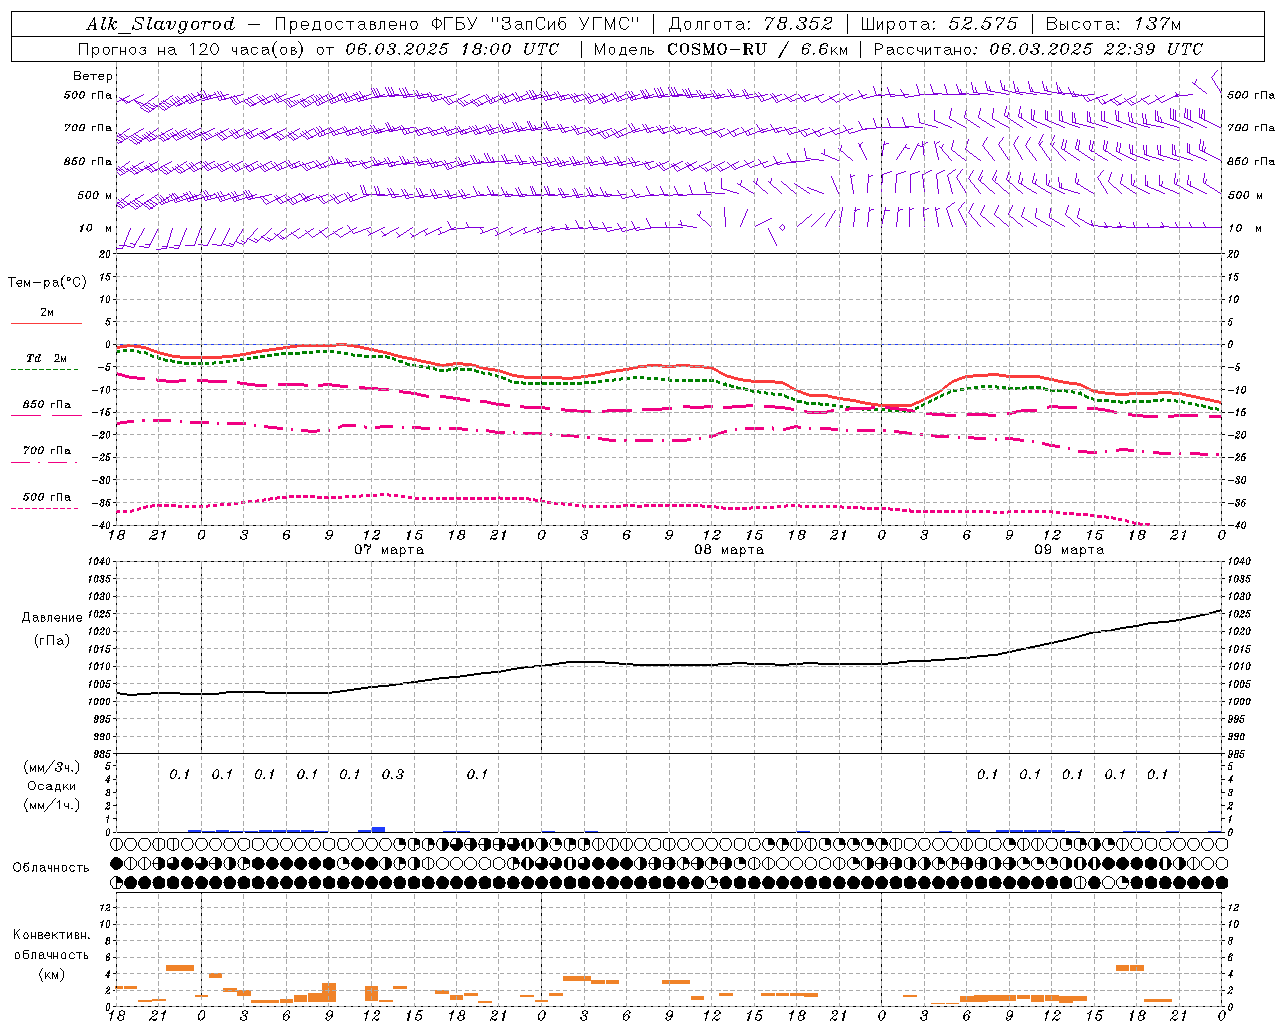Click the Осадки precipitation label
This screenshot has height=1024, width=1280.
(x=52, y=786)
